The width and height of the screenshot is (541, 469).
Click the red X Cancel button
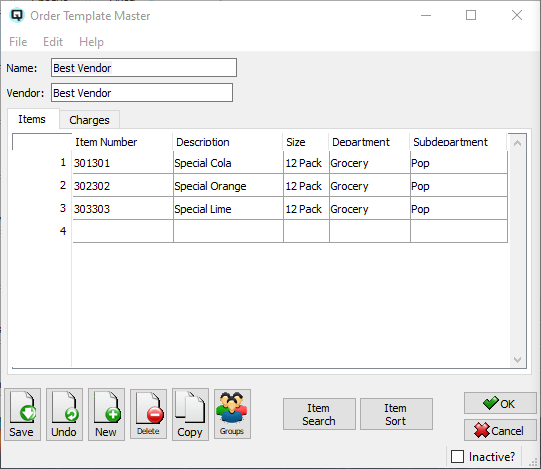click(500, 430)
